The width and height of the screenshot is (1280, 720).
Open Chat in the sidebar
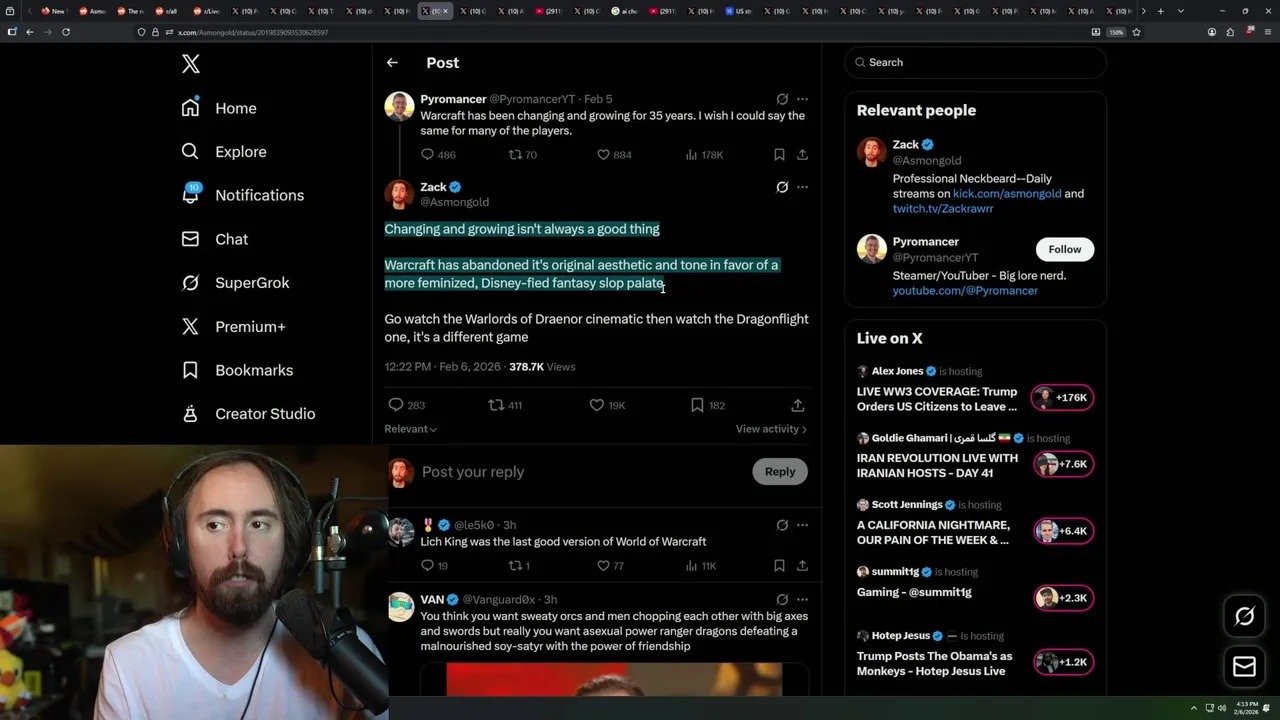(214, 239)
